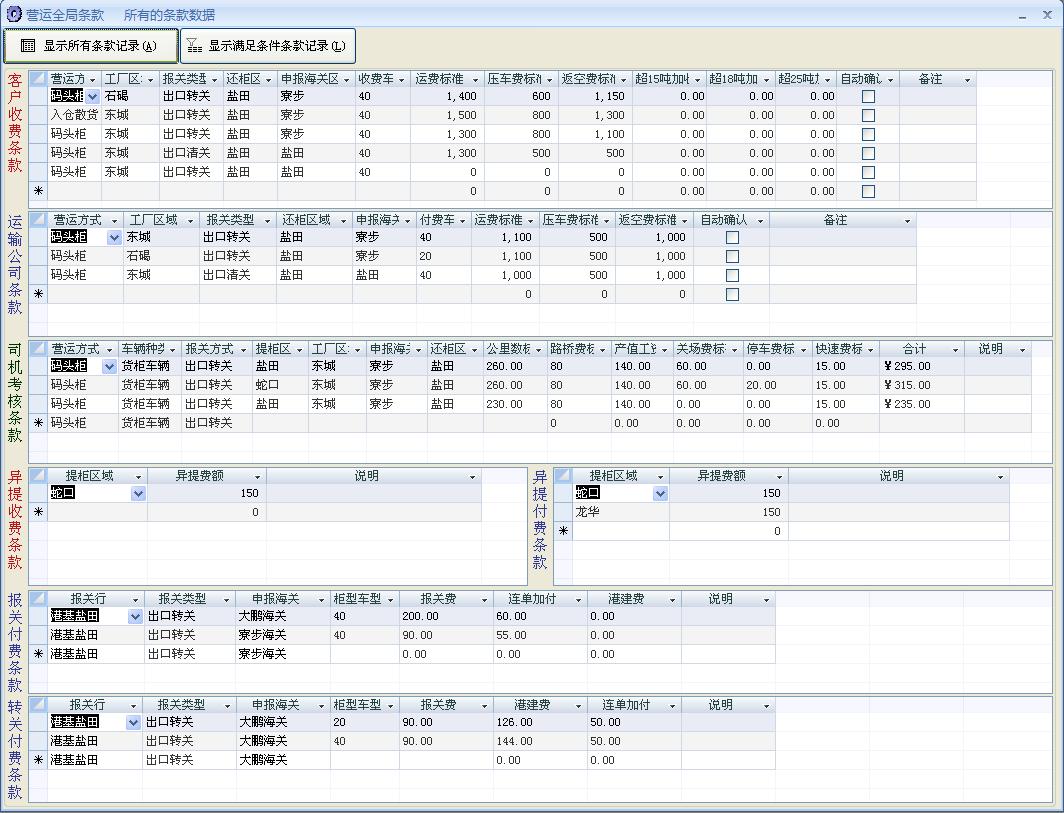Screen dimensions: 1064x813
Task: Toggle 自动确认 checkbox for 石碣 customer row
Action: [x=868, y=96]
